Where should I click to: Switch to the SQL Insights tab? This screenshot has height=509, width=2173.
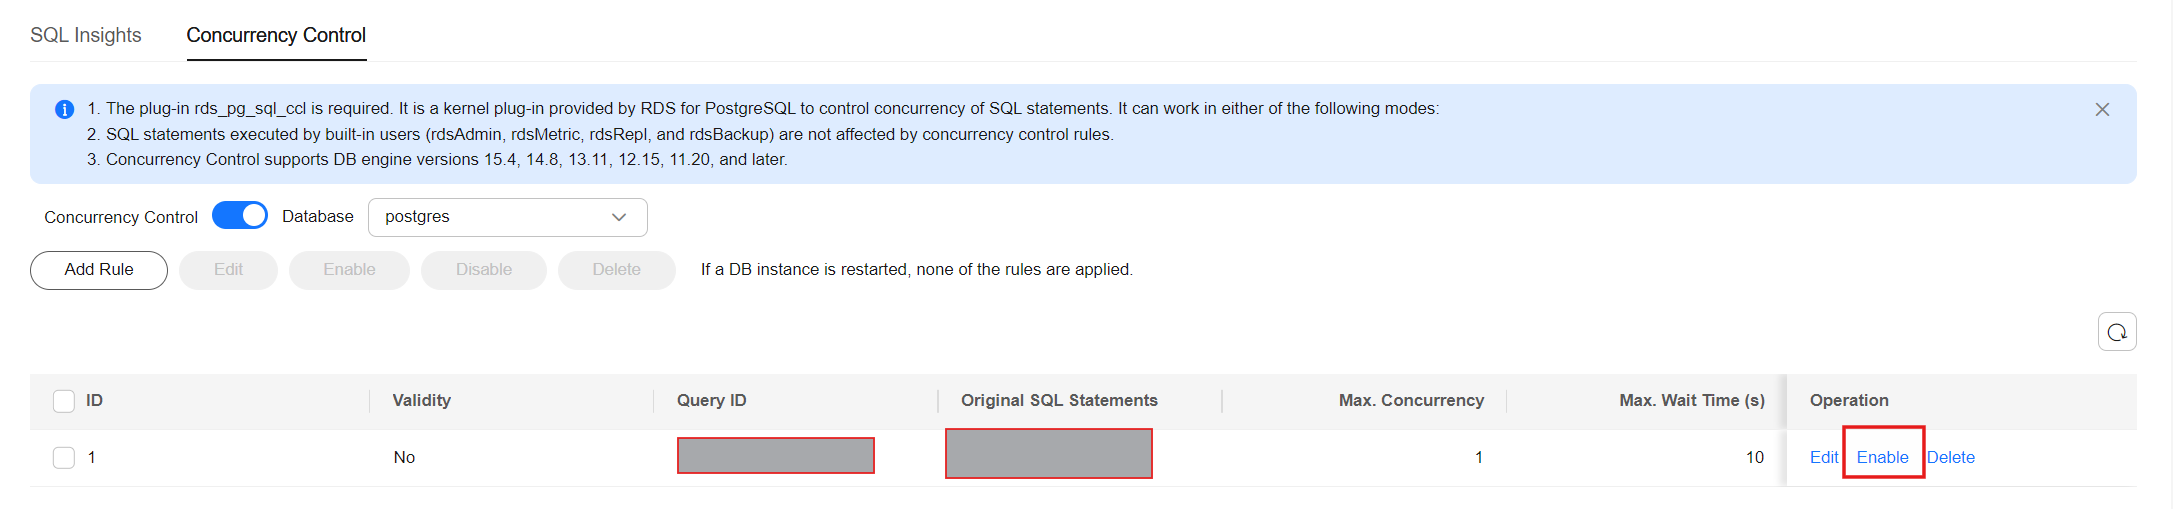click(86, 35)
